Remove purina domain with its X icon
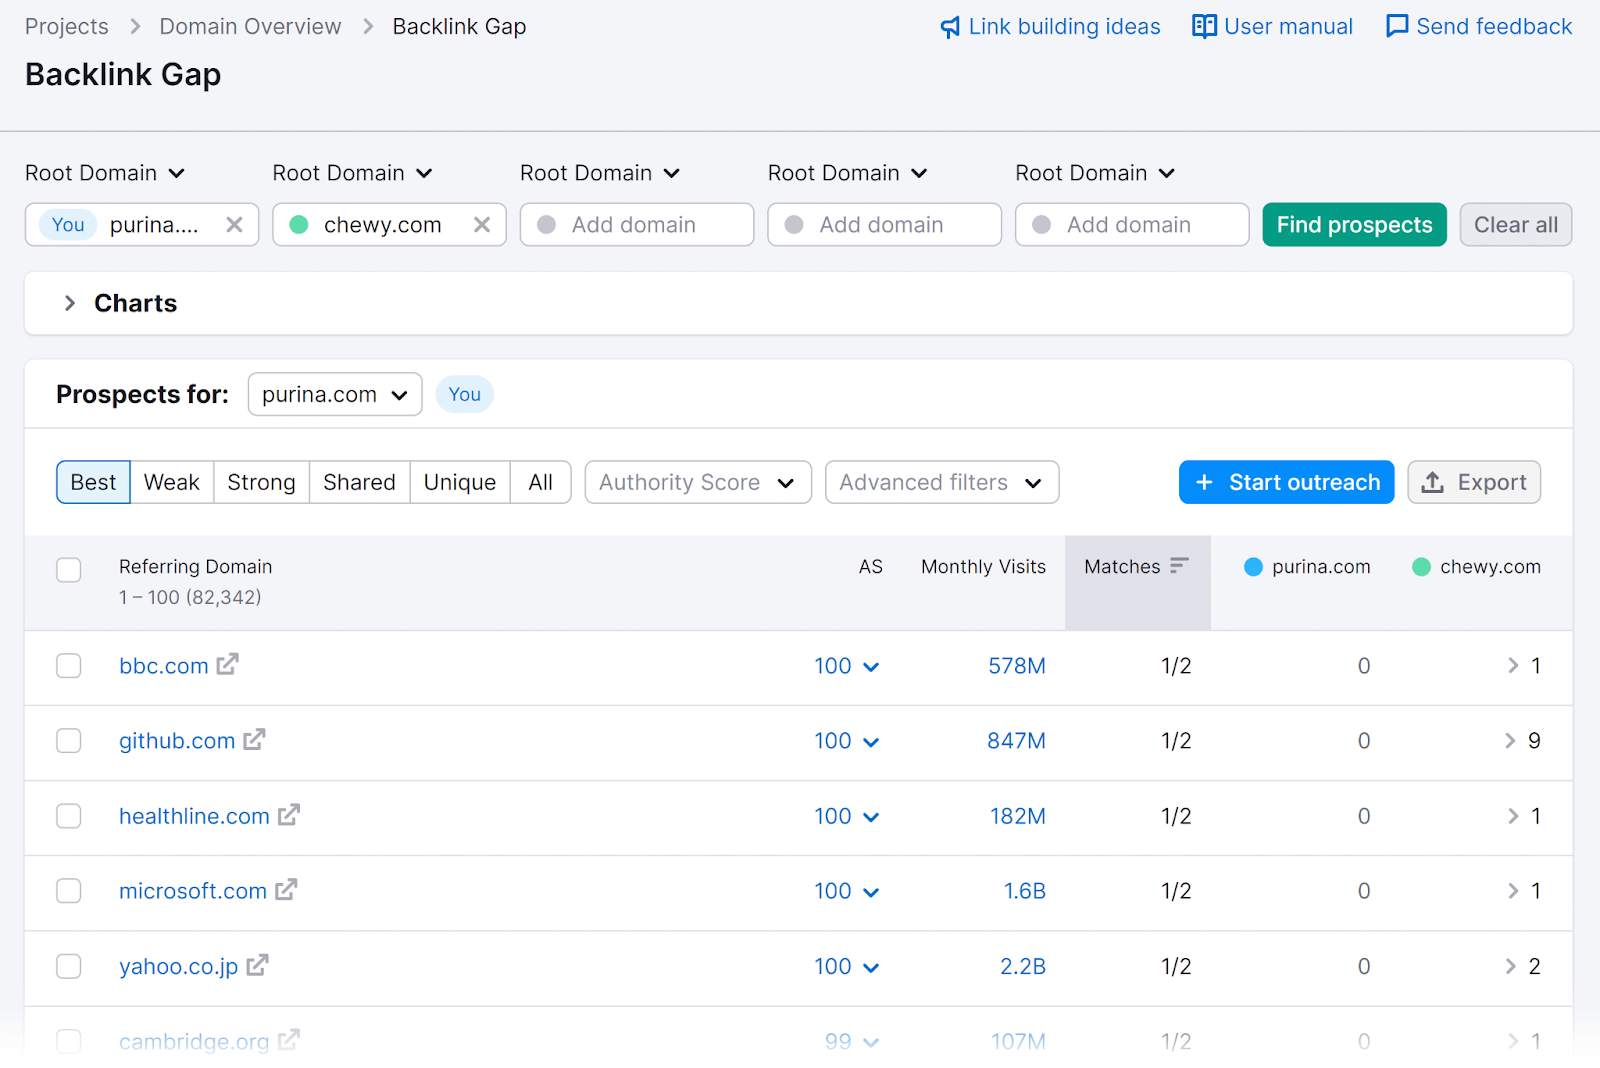Screen dimensions: 1600x1068 pyautogui.click(x=234, y=225)
